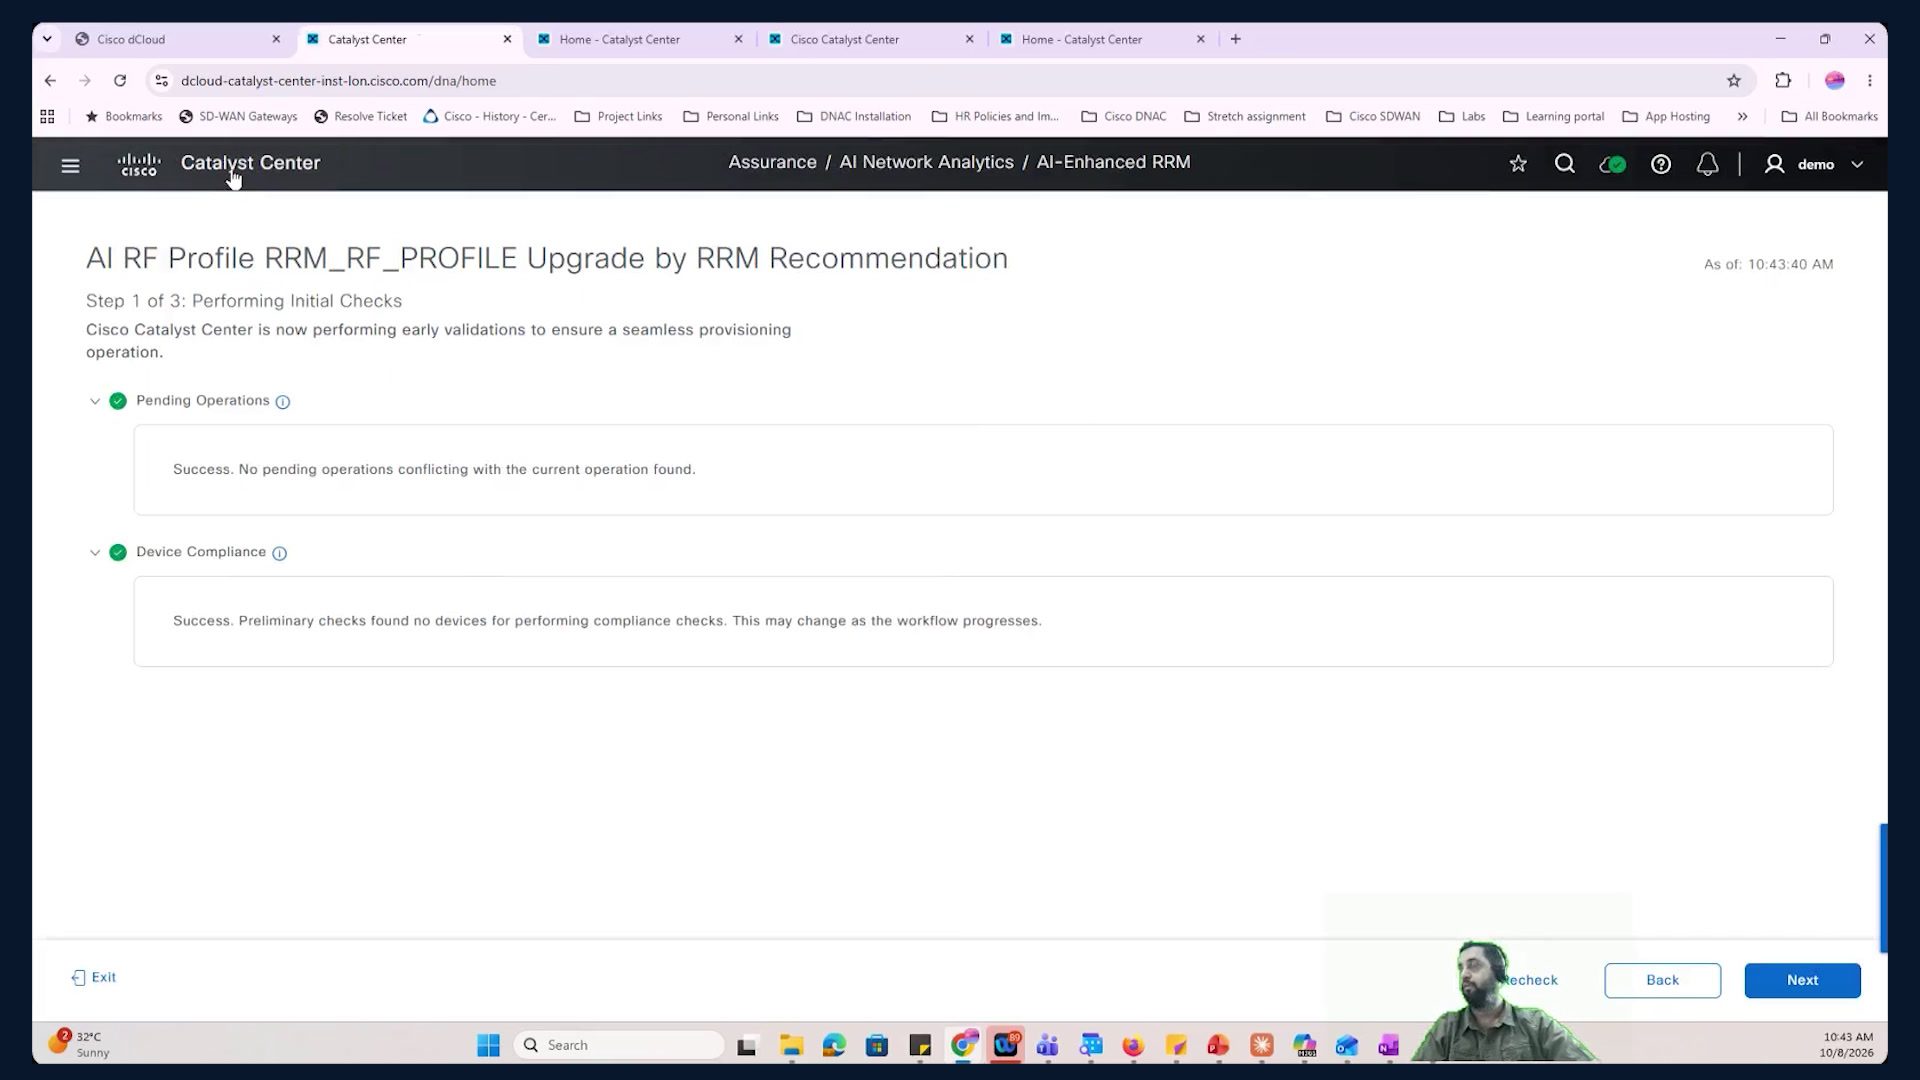Close the active Catalyst Center tab
1920x1080 pixels.
pos(507,40)
